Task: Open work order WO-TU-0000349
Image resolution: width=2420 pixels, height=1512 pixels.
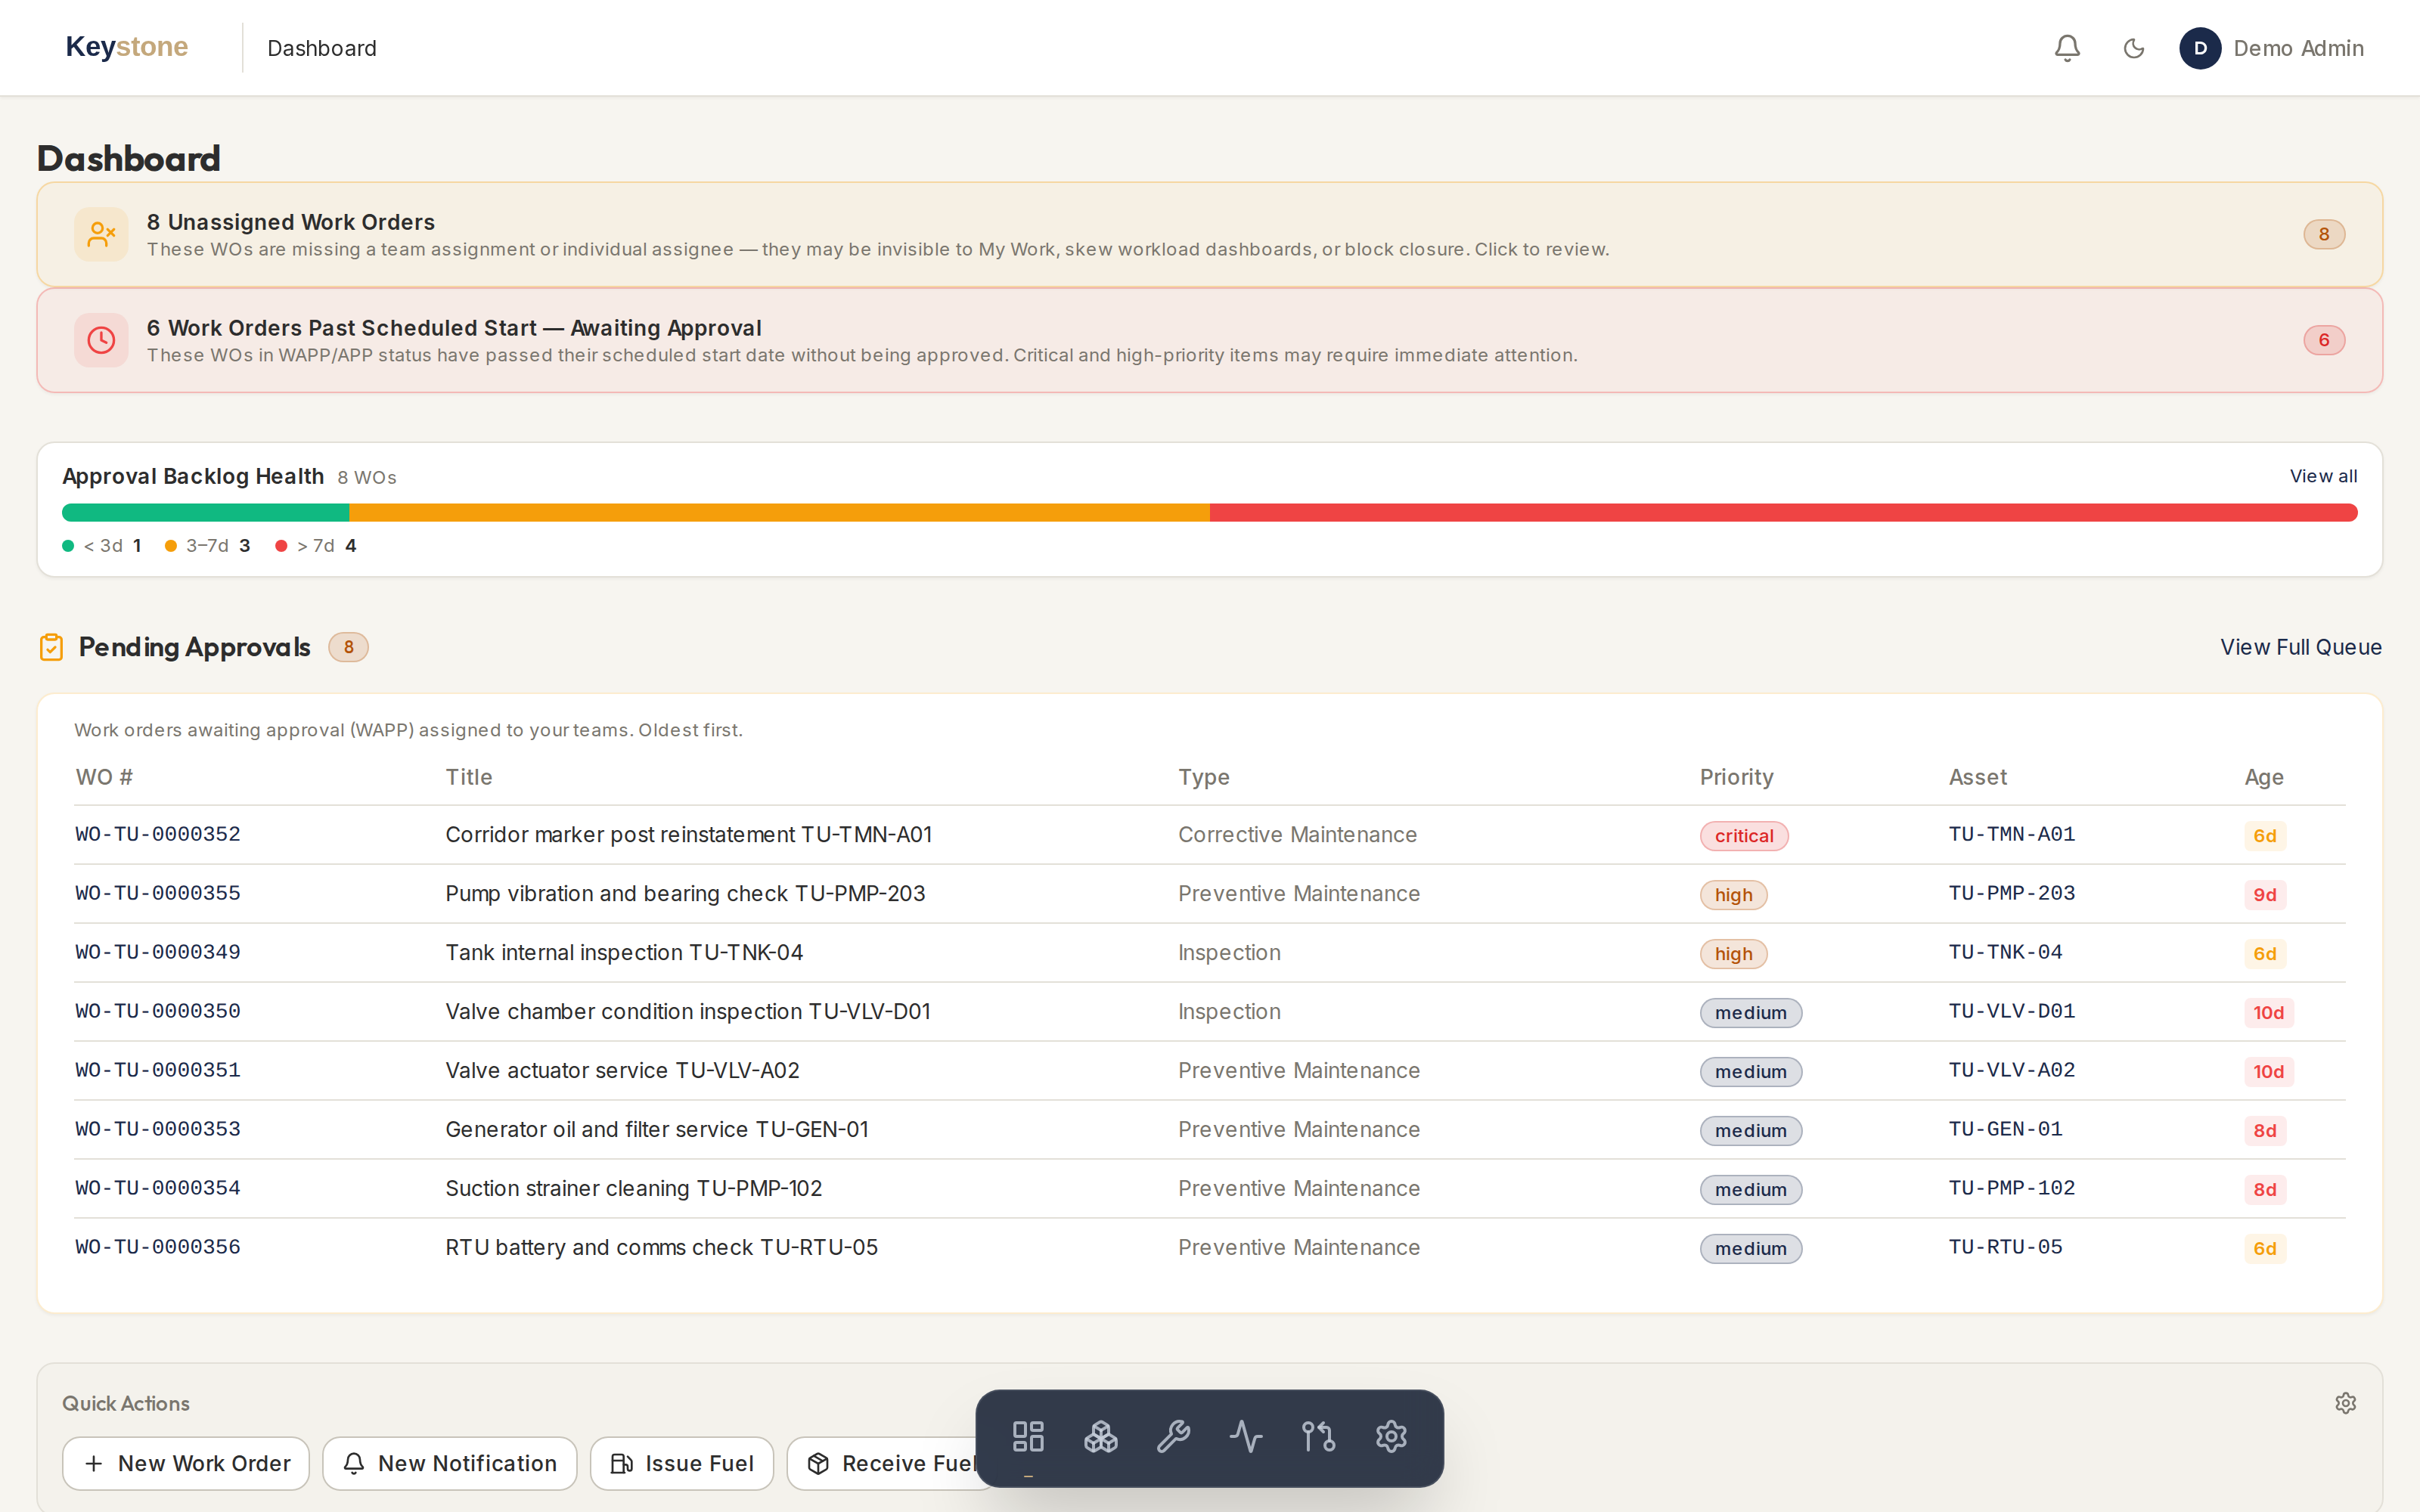Action: [x=158, y=952]
